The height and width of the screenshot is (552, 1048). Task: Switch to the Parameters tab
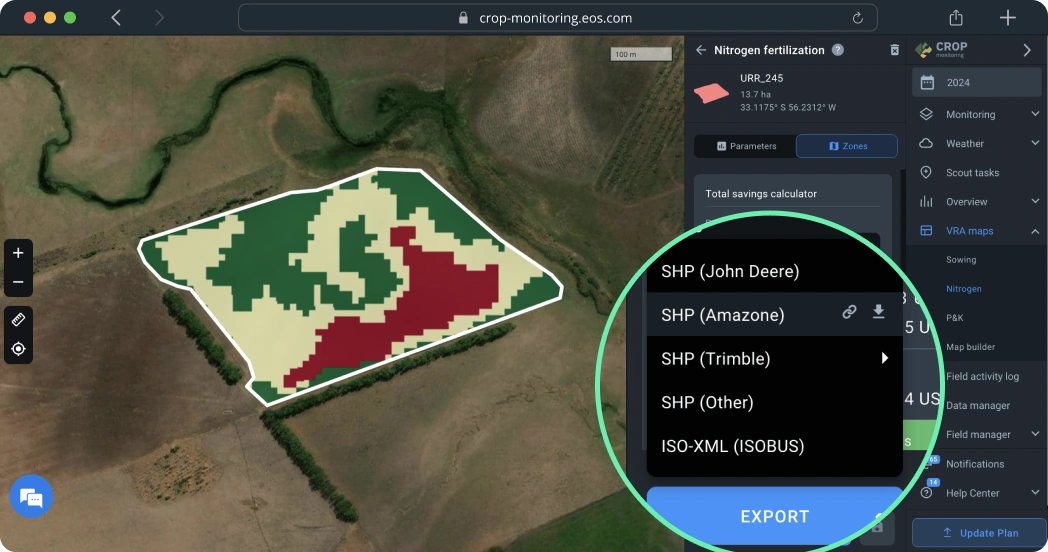(746, 146)
